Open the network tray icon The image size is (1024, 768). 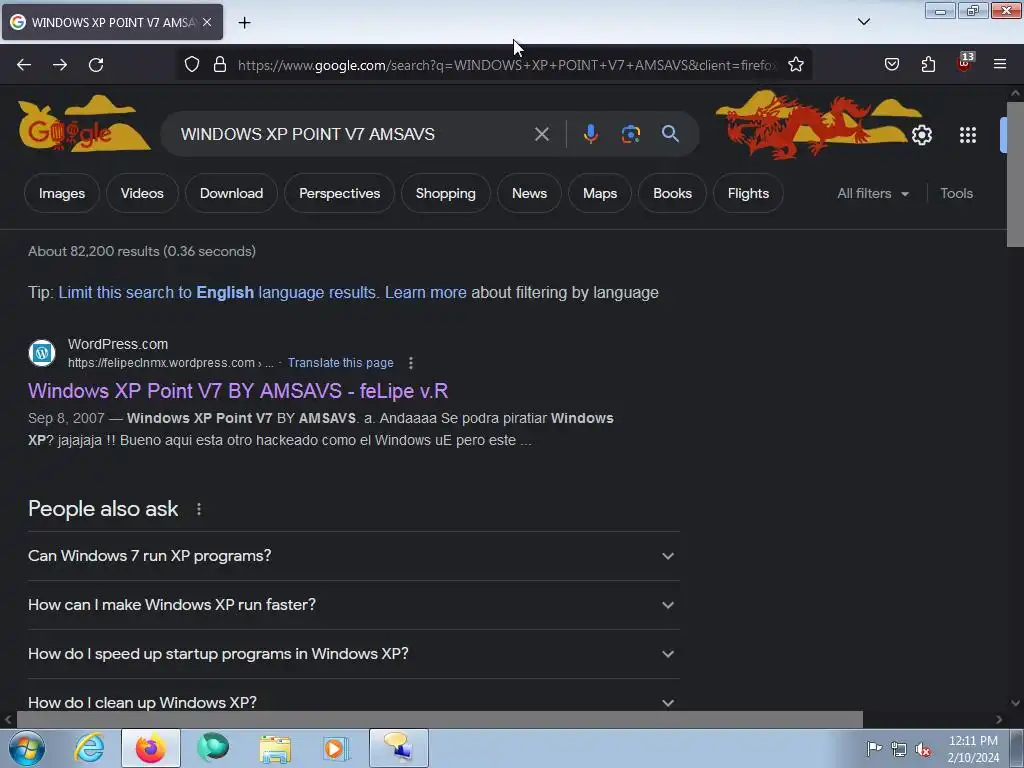pyautogui.click(x=899, y=750)
